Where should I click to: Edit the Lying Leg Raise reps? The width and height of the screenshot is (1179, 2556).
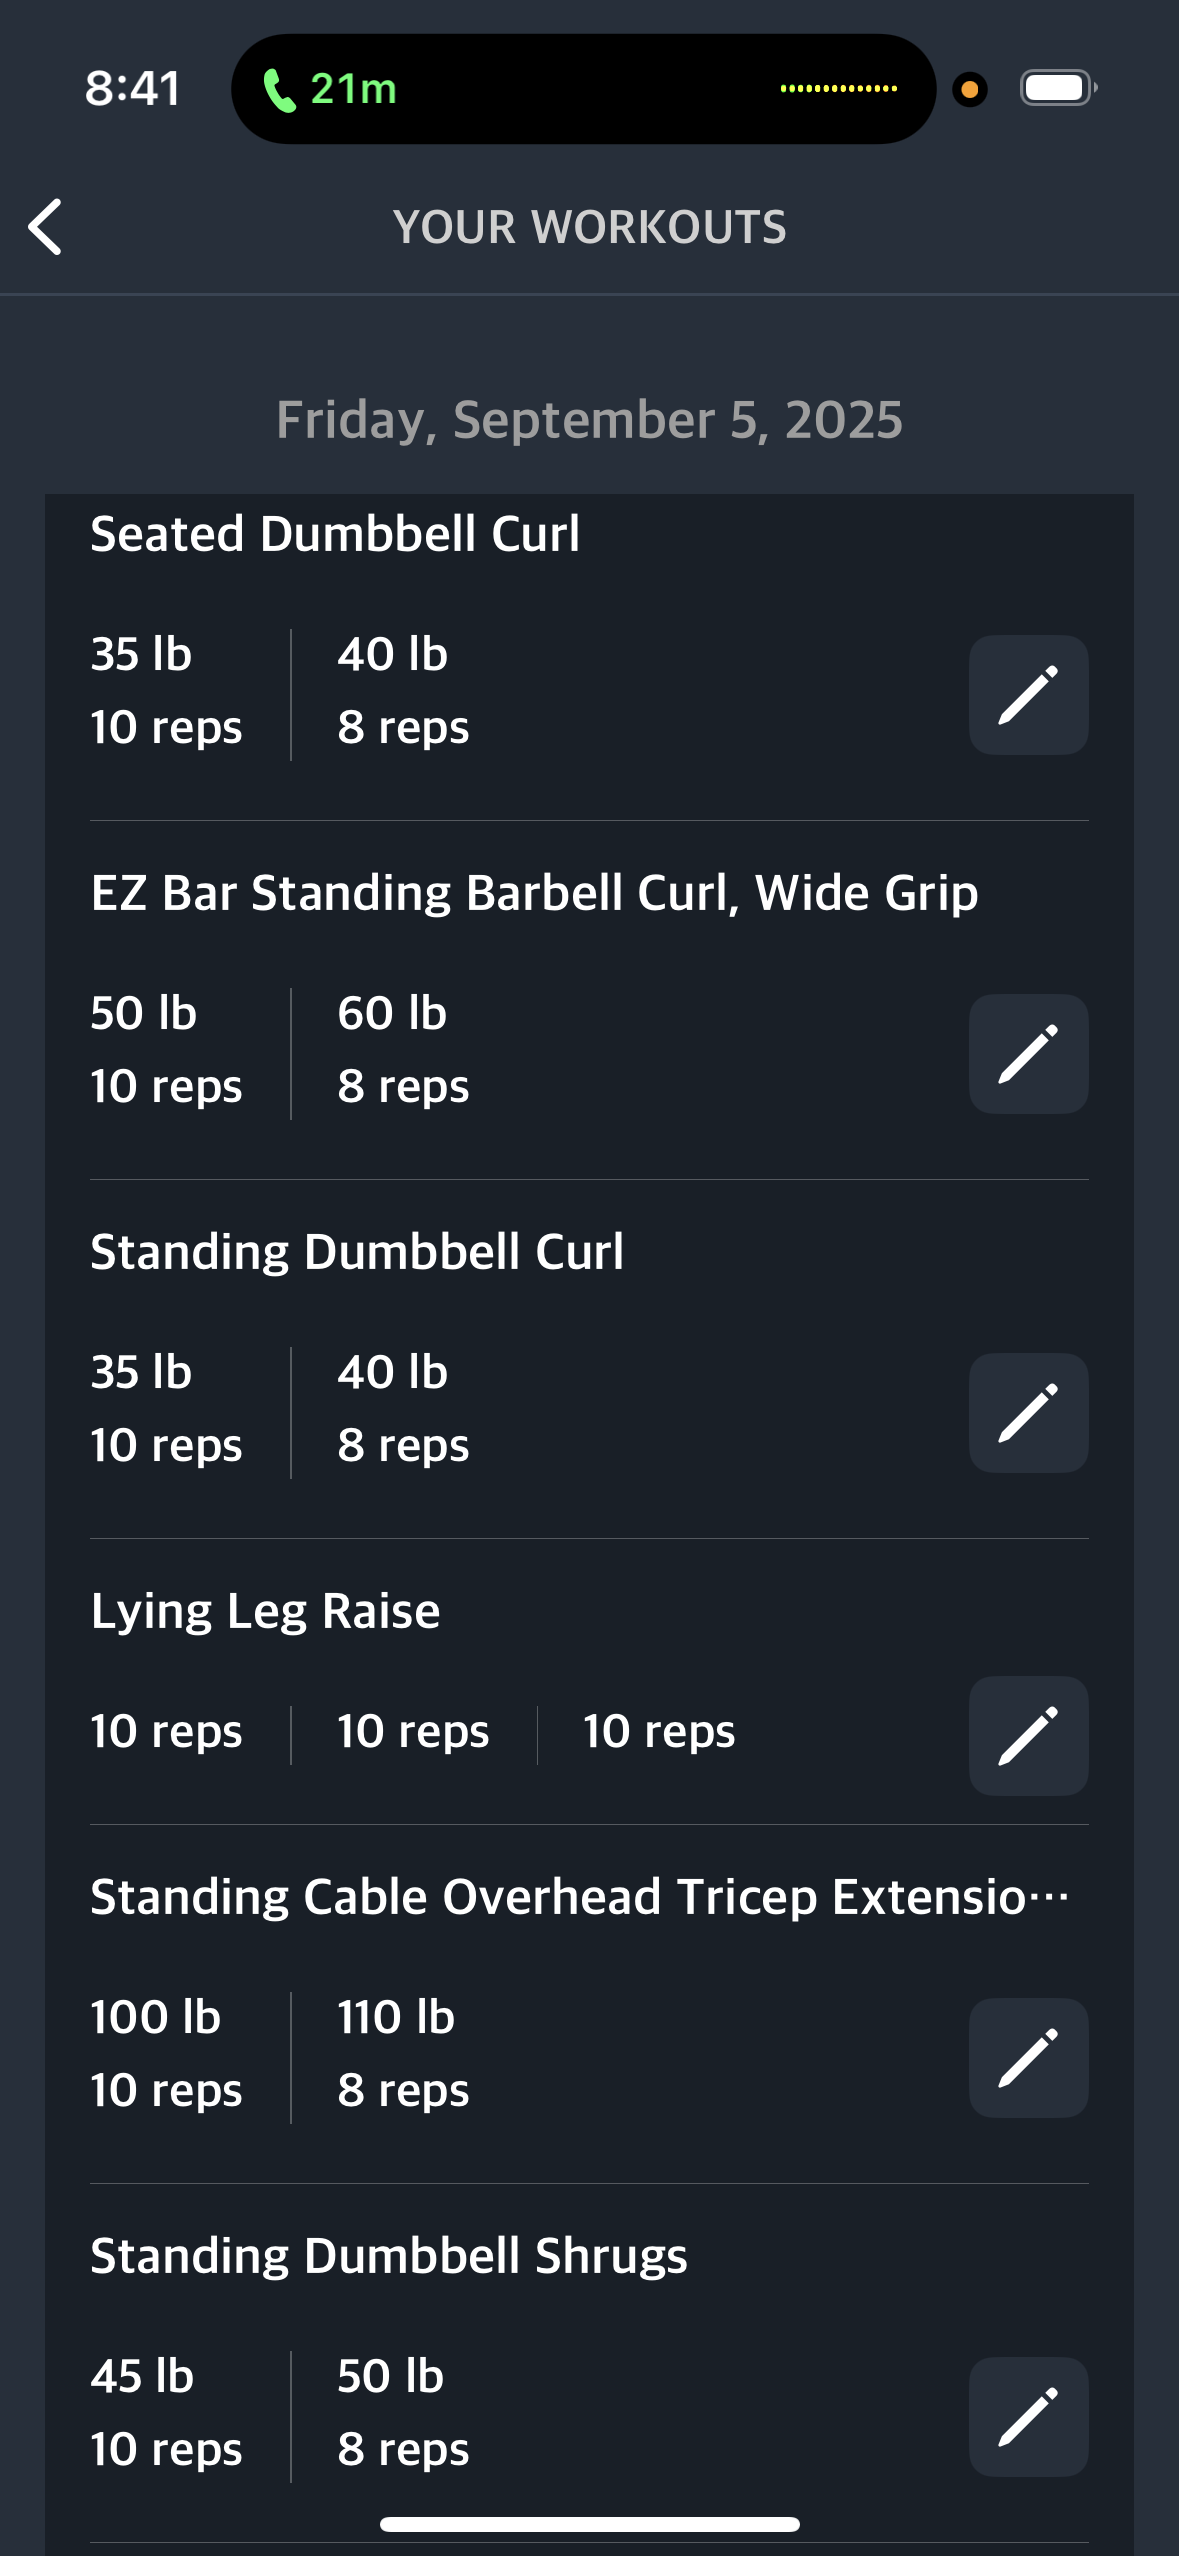[x=1028, y=1736]
